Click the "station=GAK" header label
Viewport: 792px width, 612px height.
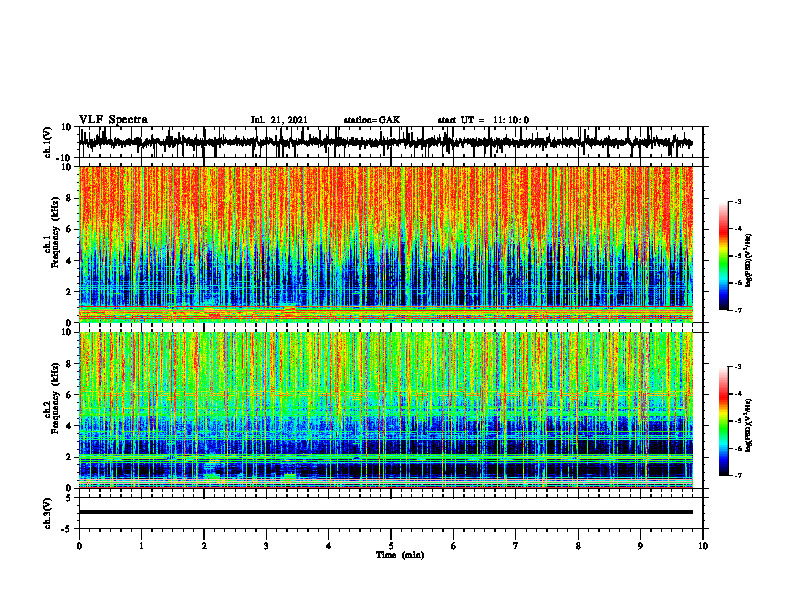coord(372,120)
